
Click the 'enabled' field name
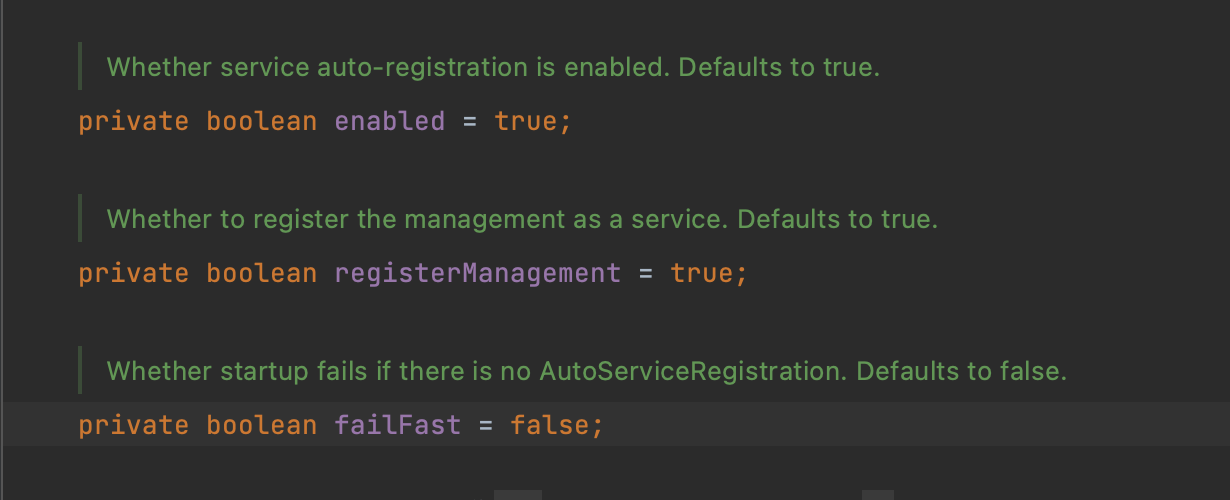[389, 122]
